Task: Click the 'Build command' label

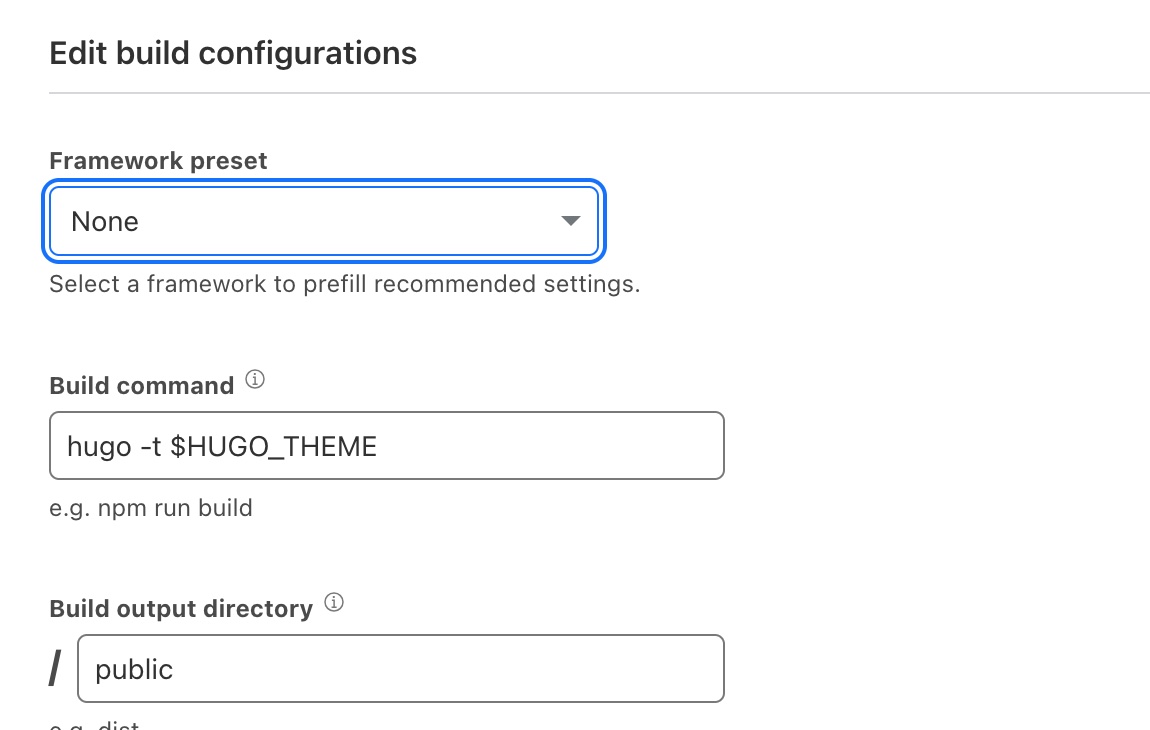Action: click(x=141, y=386)
